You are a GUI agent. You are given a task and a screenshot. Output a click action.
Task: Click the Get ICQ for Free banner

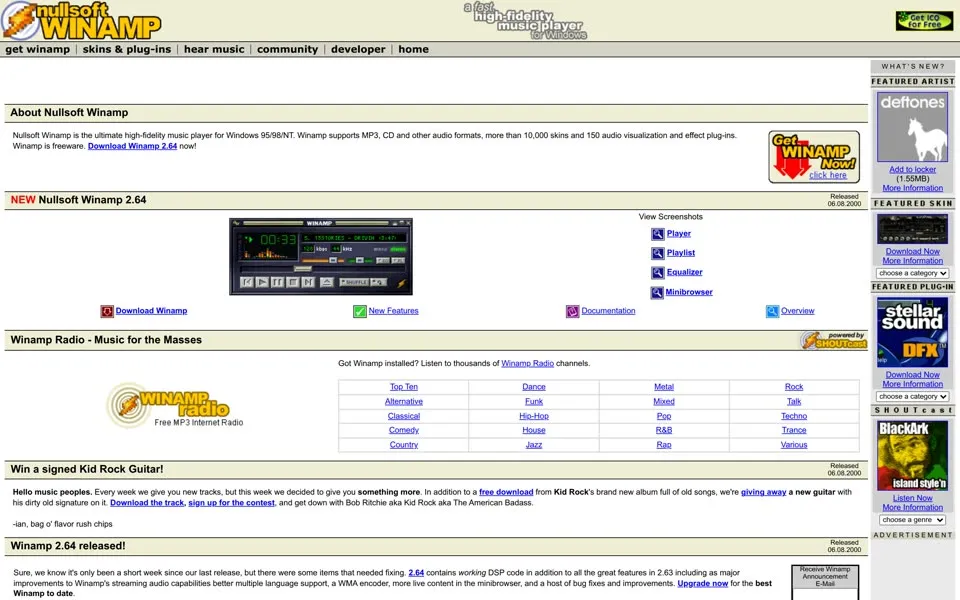pyautogui.click(x=924, y=21)
